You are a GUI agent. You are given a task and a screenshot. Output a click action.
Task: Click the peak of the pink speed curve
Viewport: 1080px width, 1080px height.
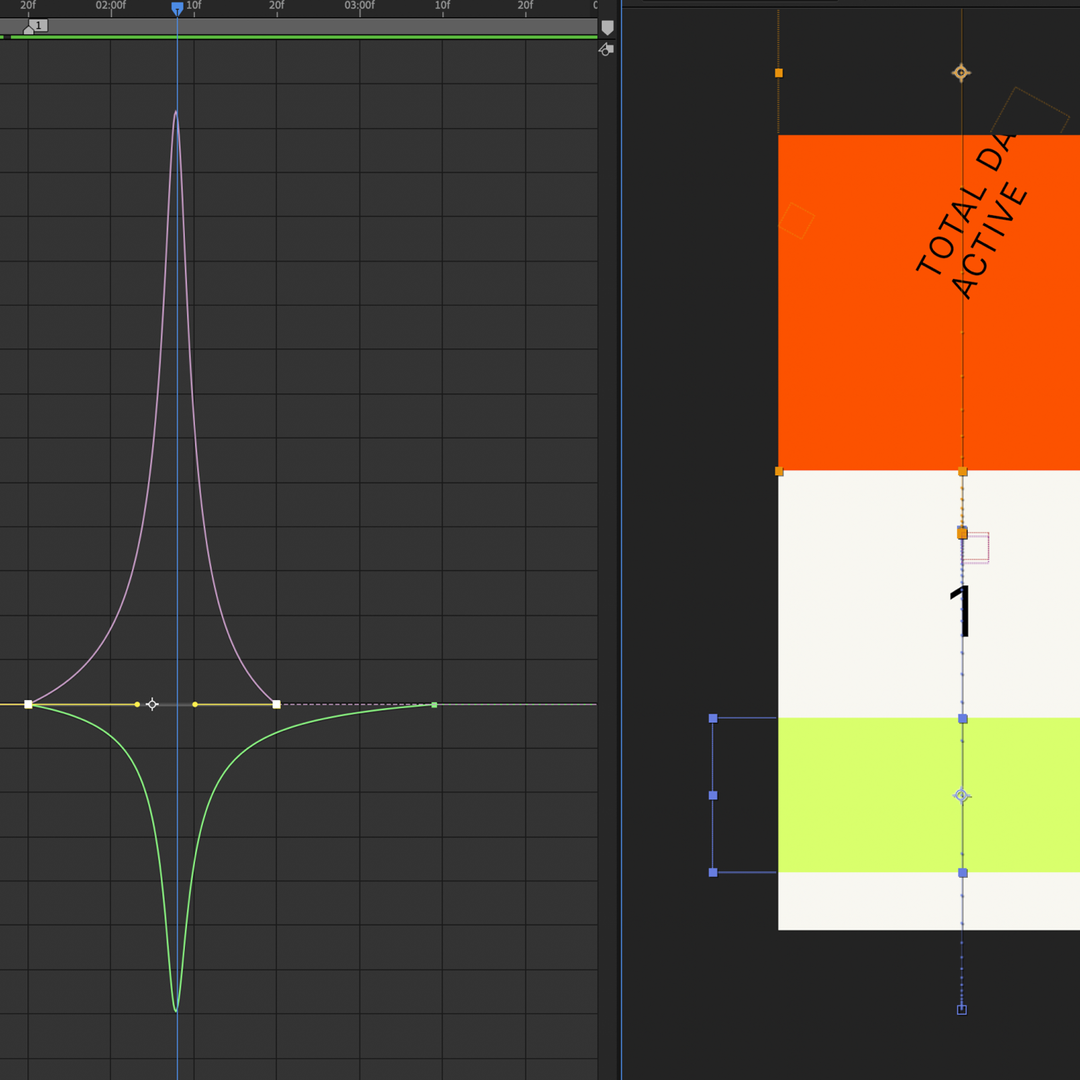coord(176,112)
